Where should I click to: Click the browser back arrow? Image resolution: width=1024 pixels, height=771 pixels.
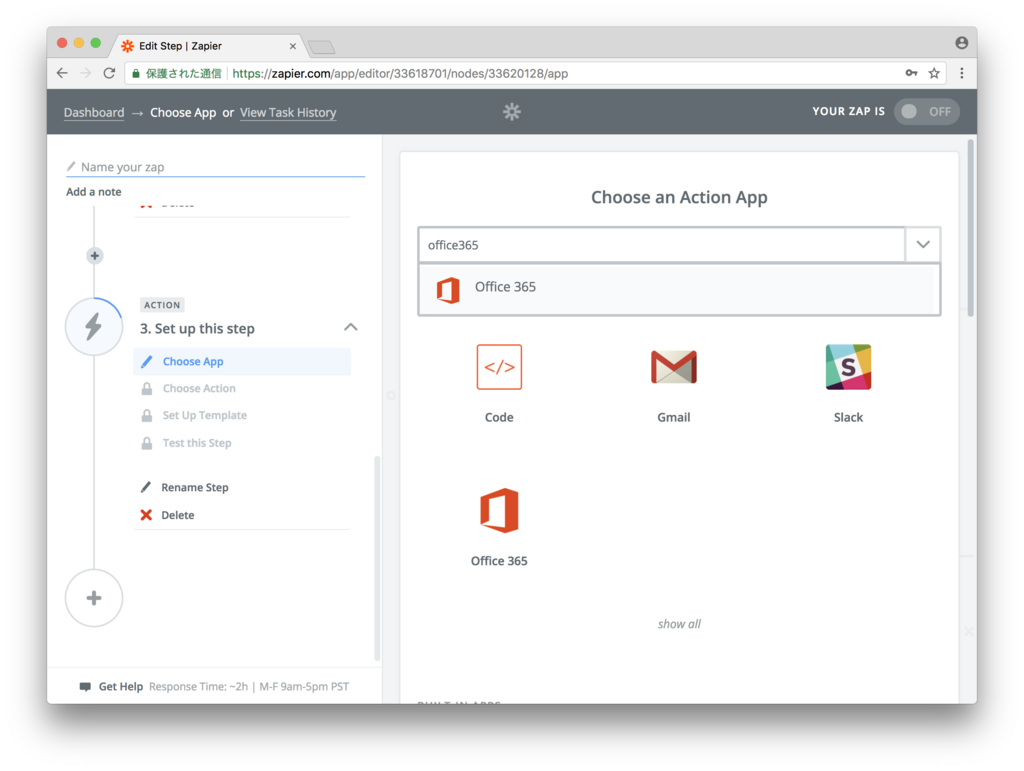coord(62,73)
